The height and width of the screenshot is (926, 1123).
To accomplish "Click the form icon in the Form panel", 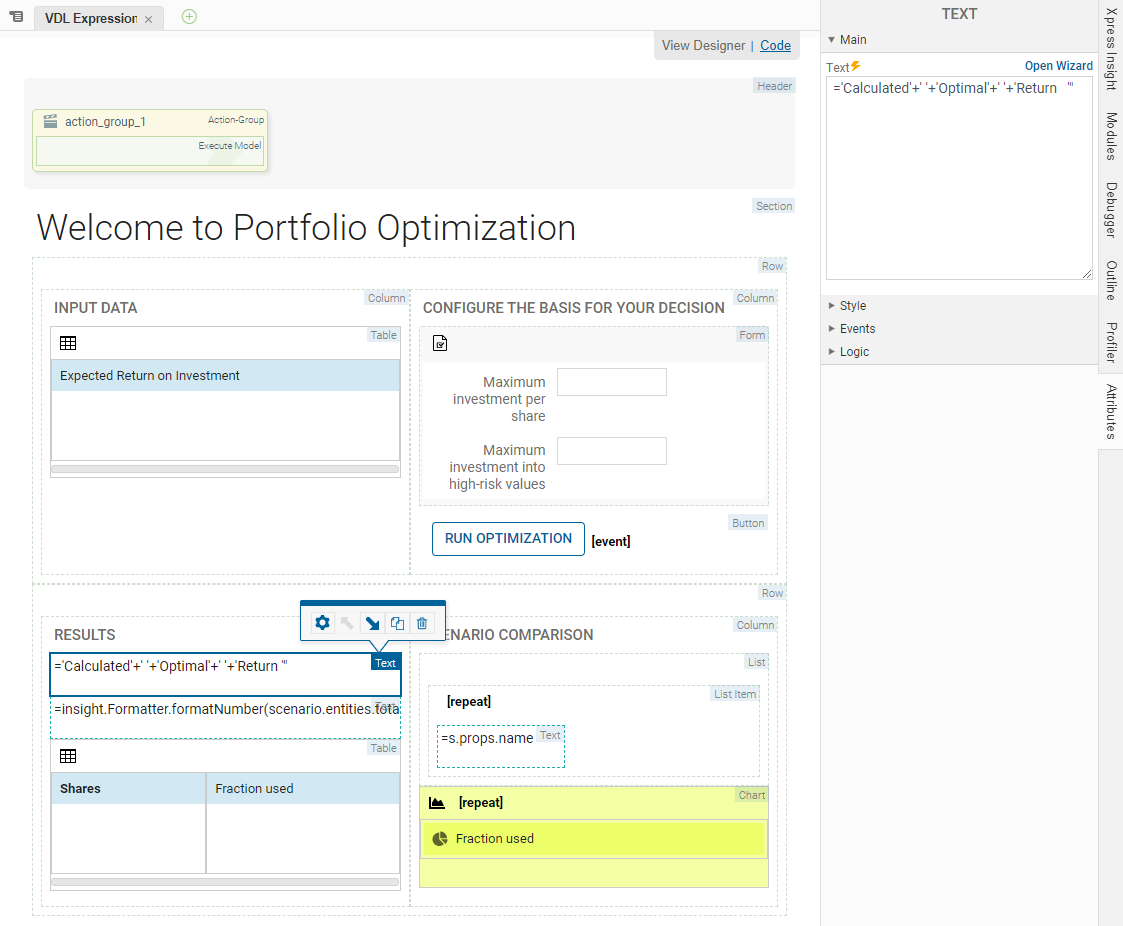I will coord(440,344).
